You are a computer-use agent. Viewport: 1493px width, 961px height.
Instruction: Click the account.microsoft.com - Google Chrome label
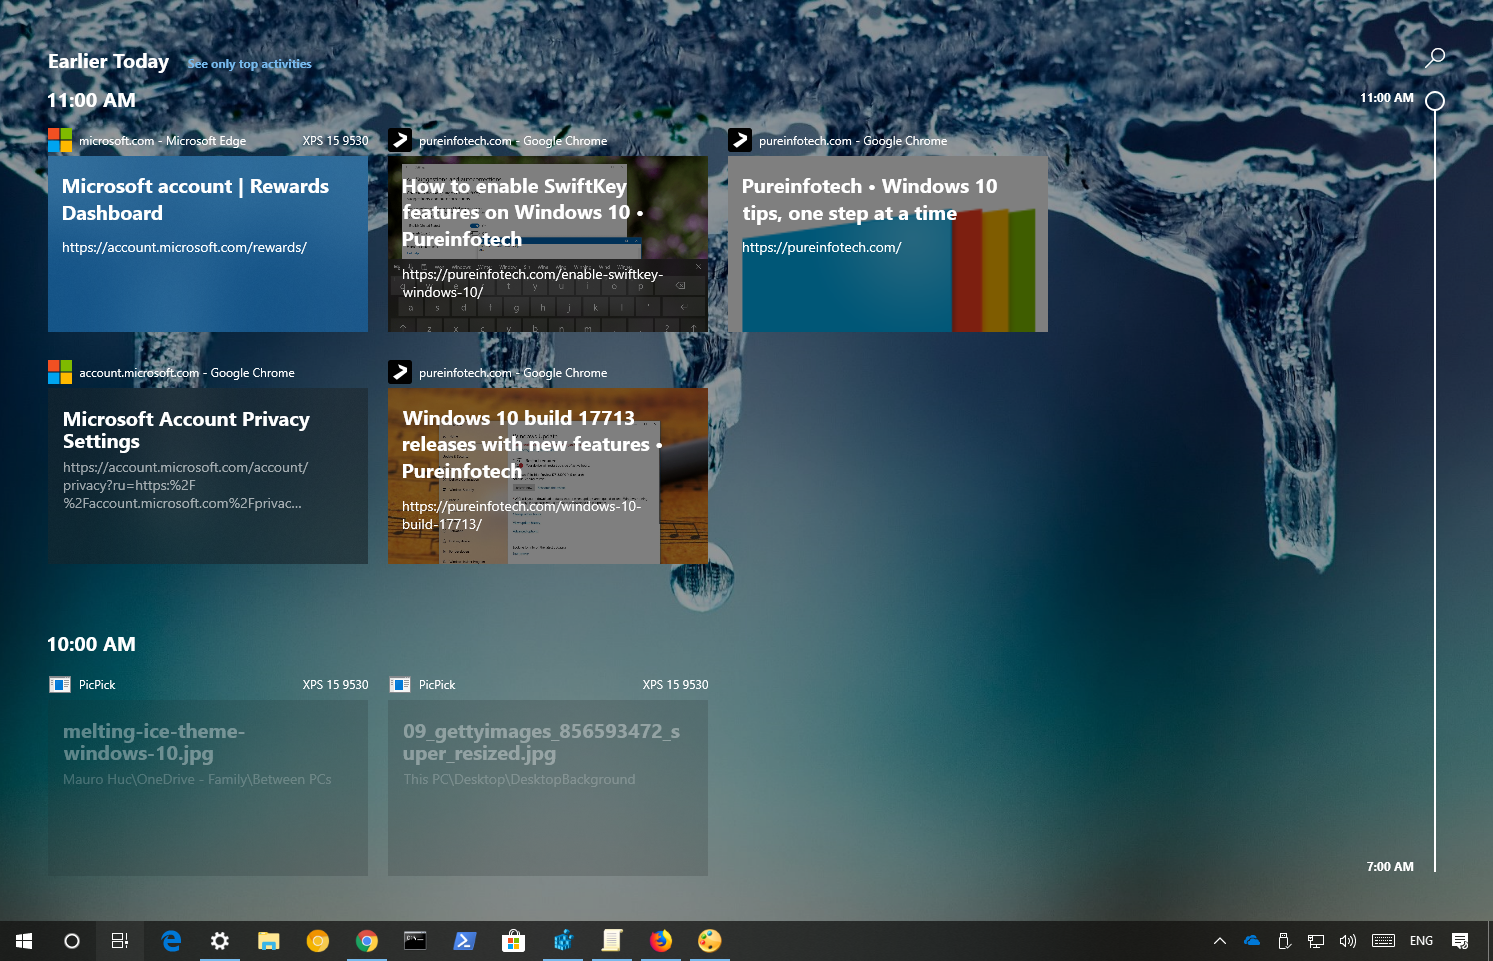(187, 373)
